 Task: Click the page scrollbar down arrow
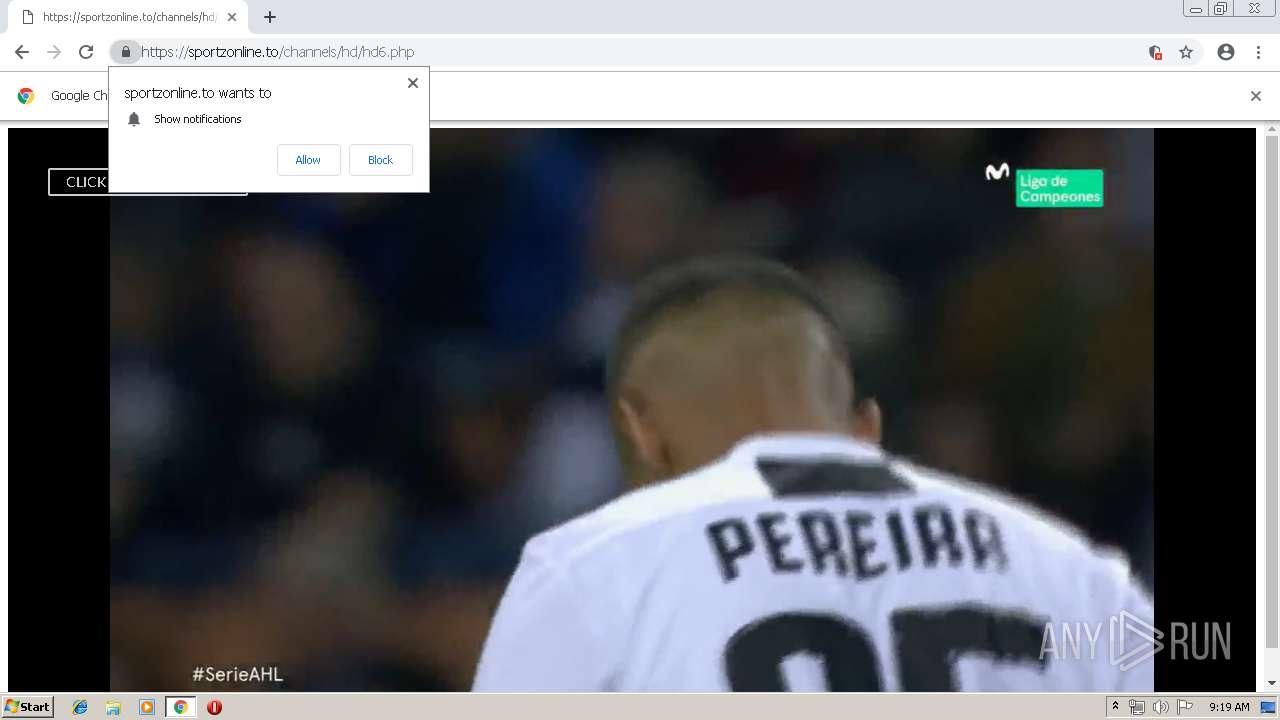click(x=1272, y=683)
